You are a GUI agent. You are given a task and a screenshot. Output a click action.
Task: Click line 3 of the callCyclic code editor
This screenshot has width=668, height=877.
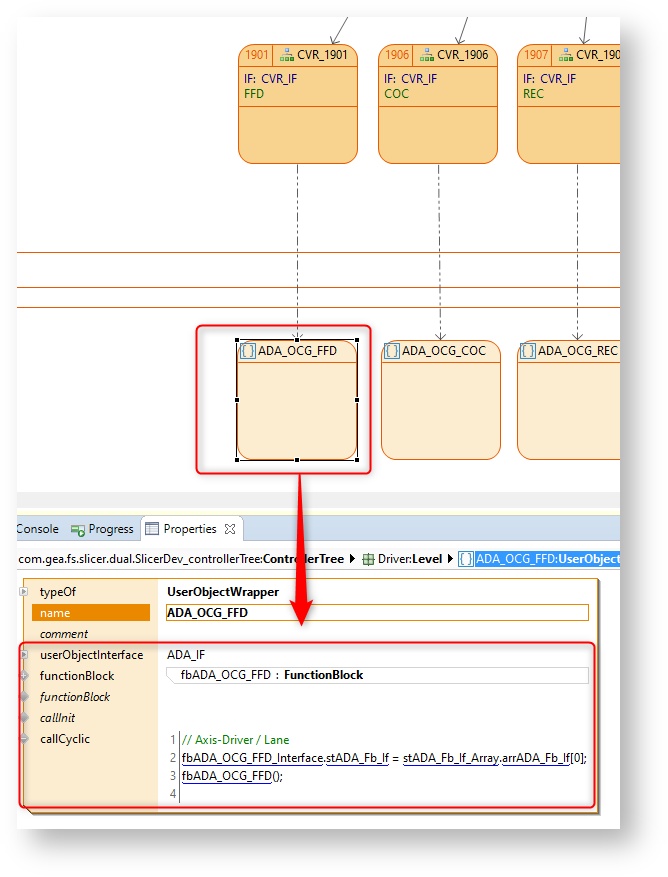click(x=233, y=776)
